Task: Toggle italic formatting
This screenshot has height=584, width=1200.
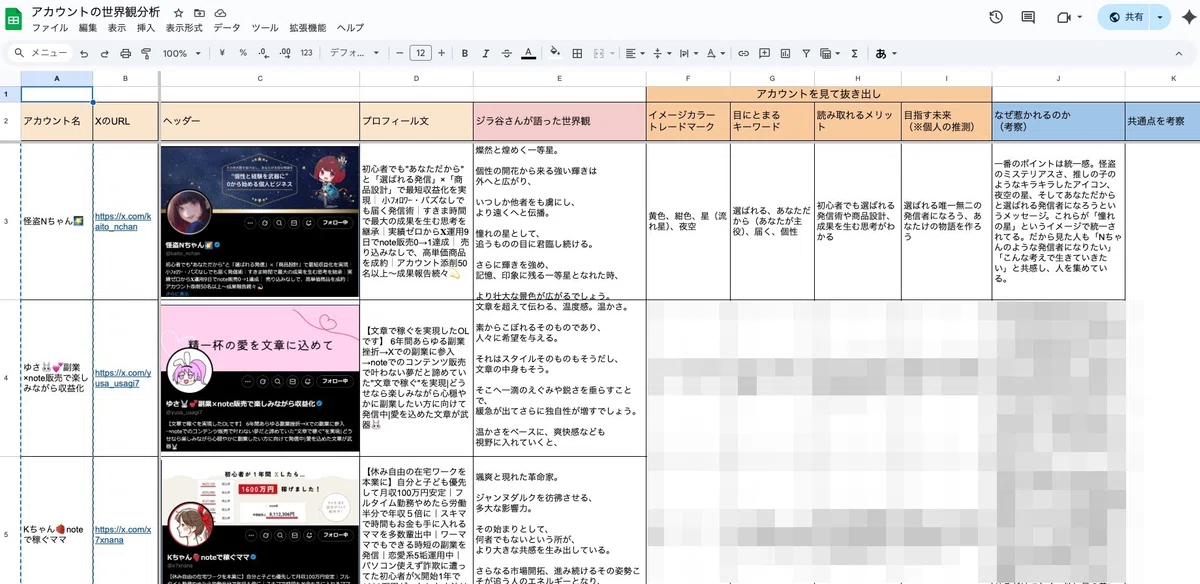Action: tap(486, 53)
